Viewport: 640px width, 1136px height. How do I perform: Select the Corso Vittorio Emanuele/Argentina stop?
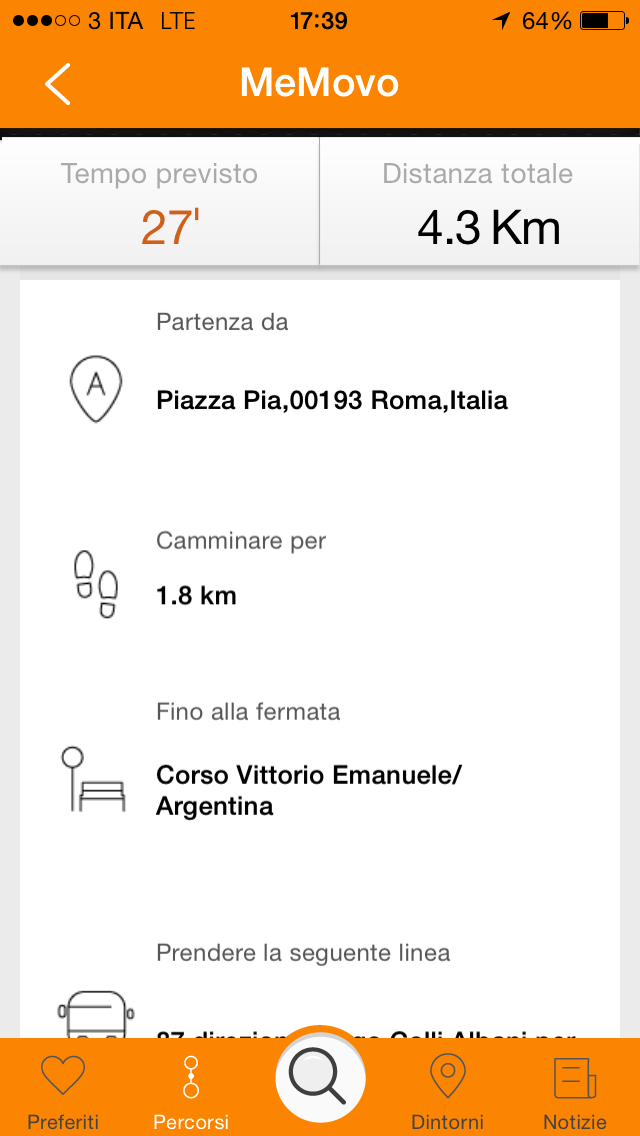coord(309,790)
